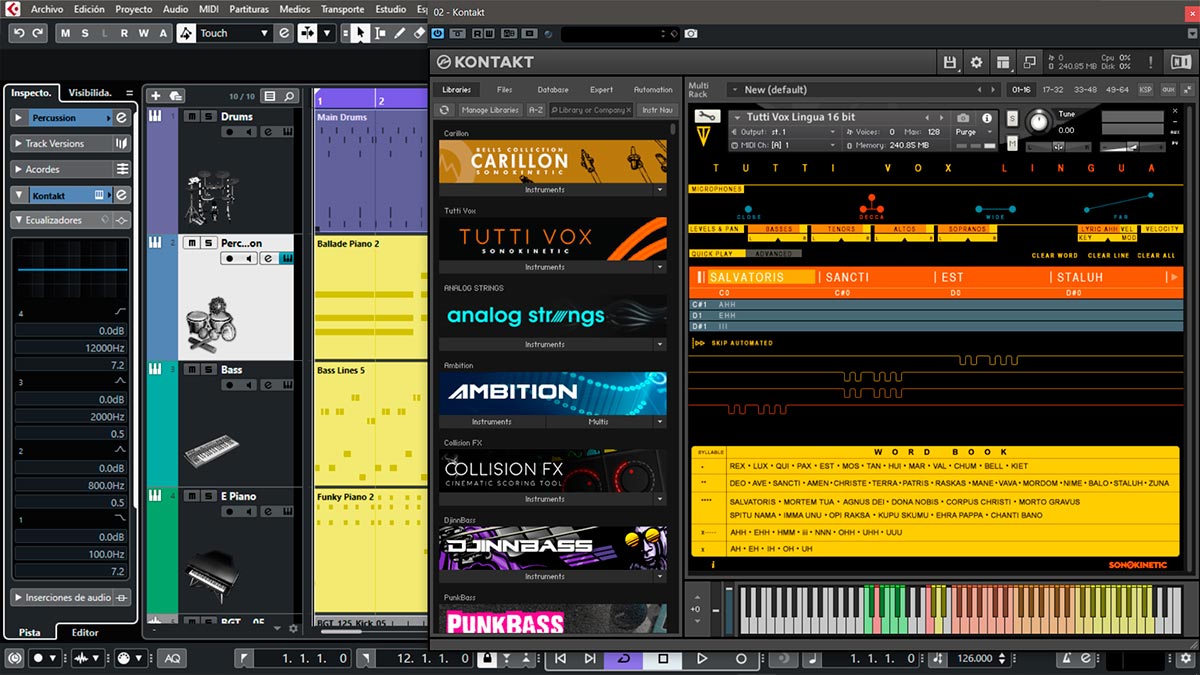The width and height of the screenshot is (1200, 675).
Task: Stop playback in the transport bar
Action: [662, 658]
